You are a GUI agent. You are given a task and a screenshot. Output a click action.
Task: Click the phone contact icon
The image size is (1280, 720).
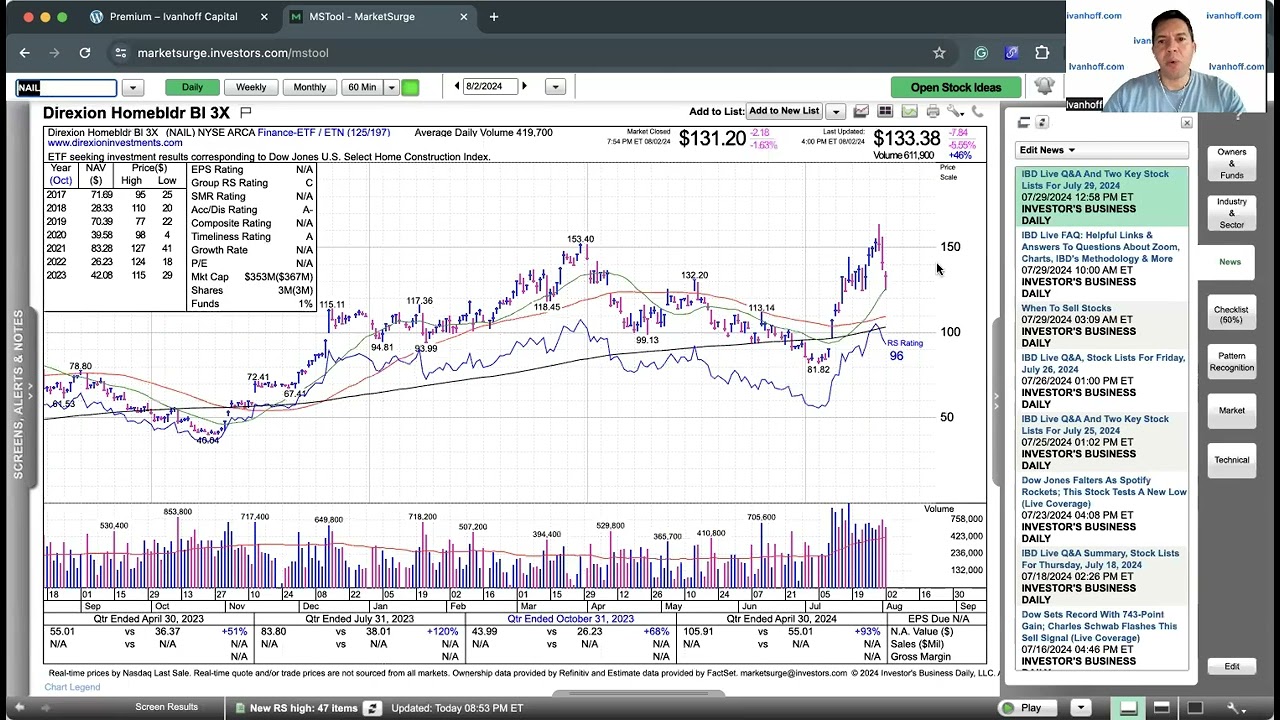tap(977, 111)
